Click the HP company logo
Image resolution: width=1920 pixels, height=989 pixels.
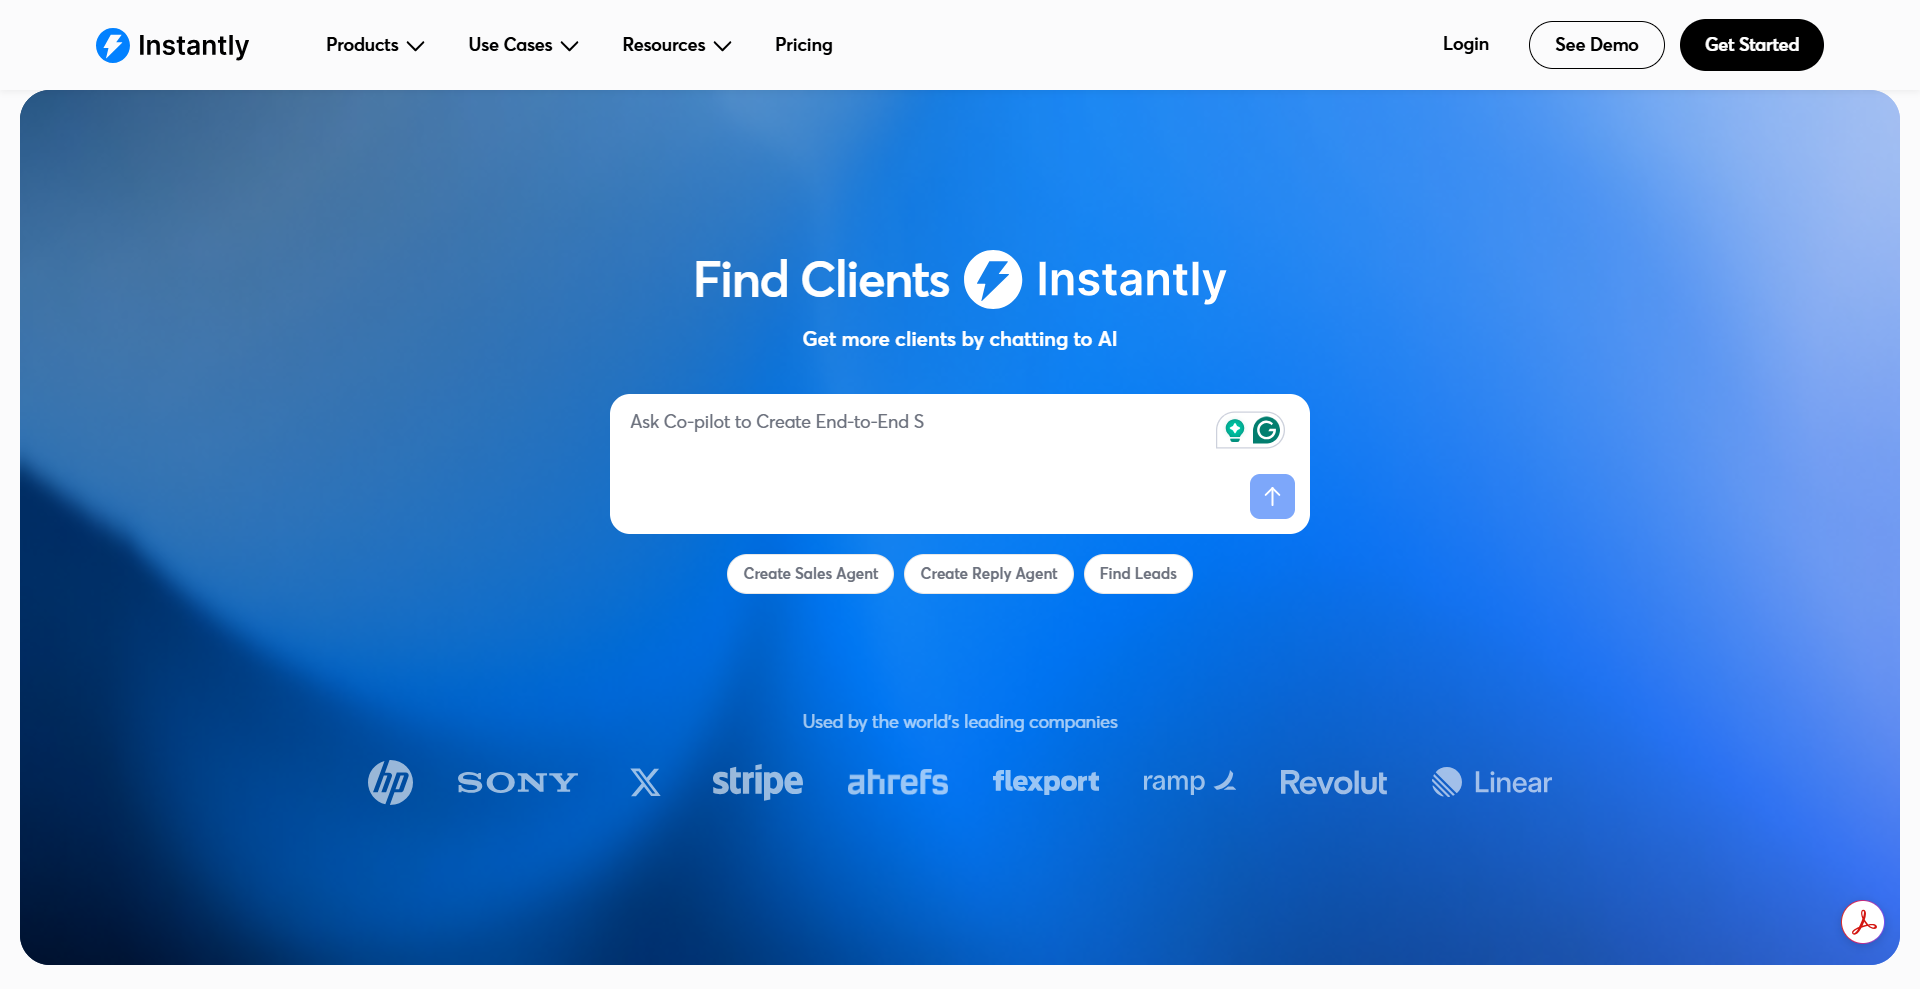(x=390, y=782)
